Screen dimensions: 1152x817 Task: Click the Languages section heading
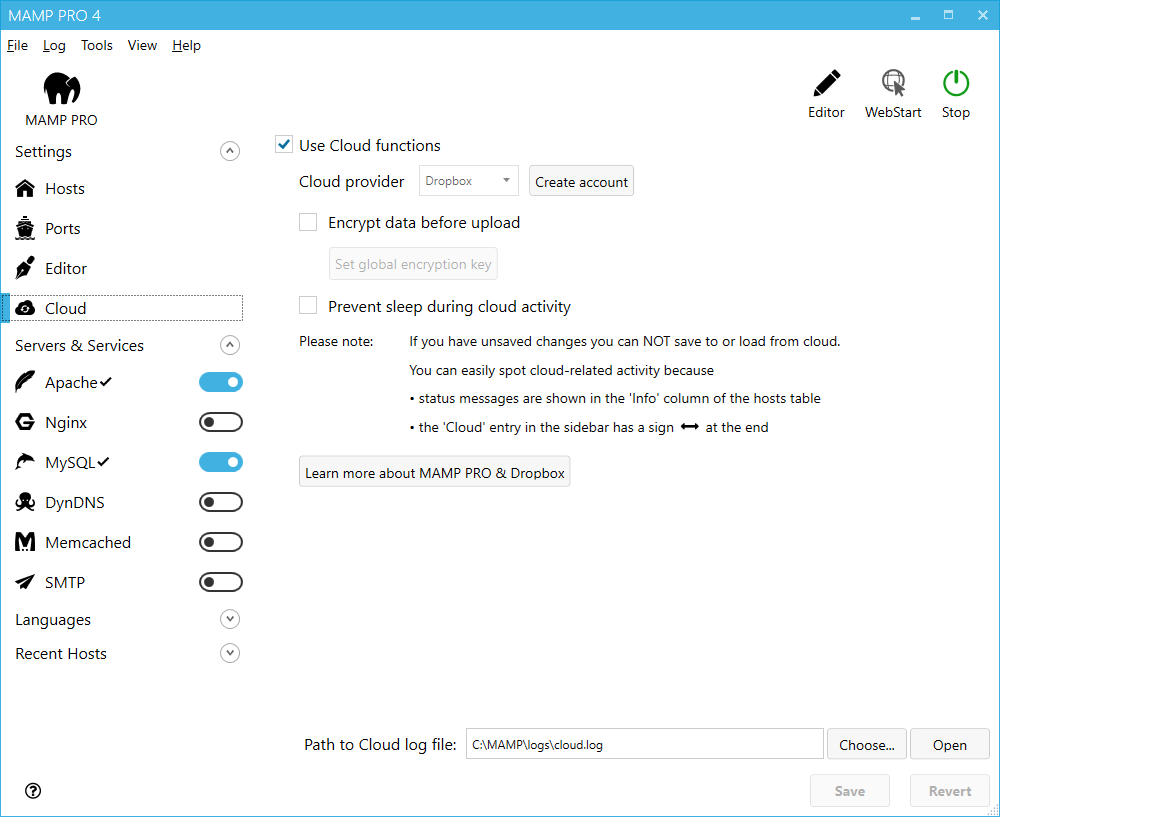pos(53,619)
